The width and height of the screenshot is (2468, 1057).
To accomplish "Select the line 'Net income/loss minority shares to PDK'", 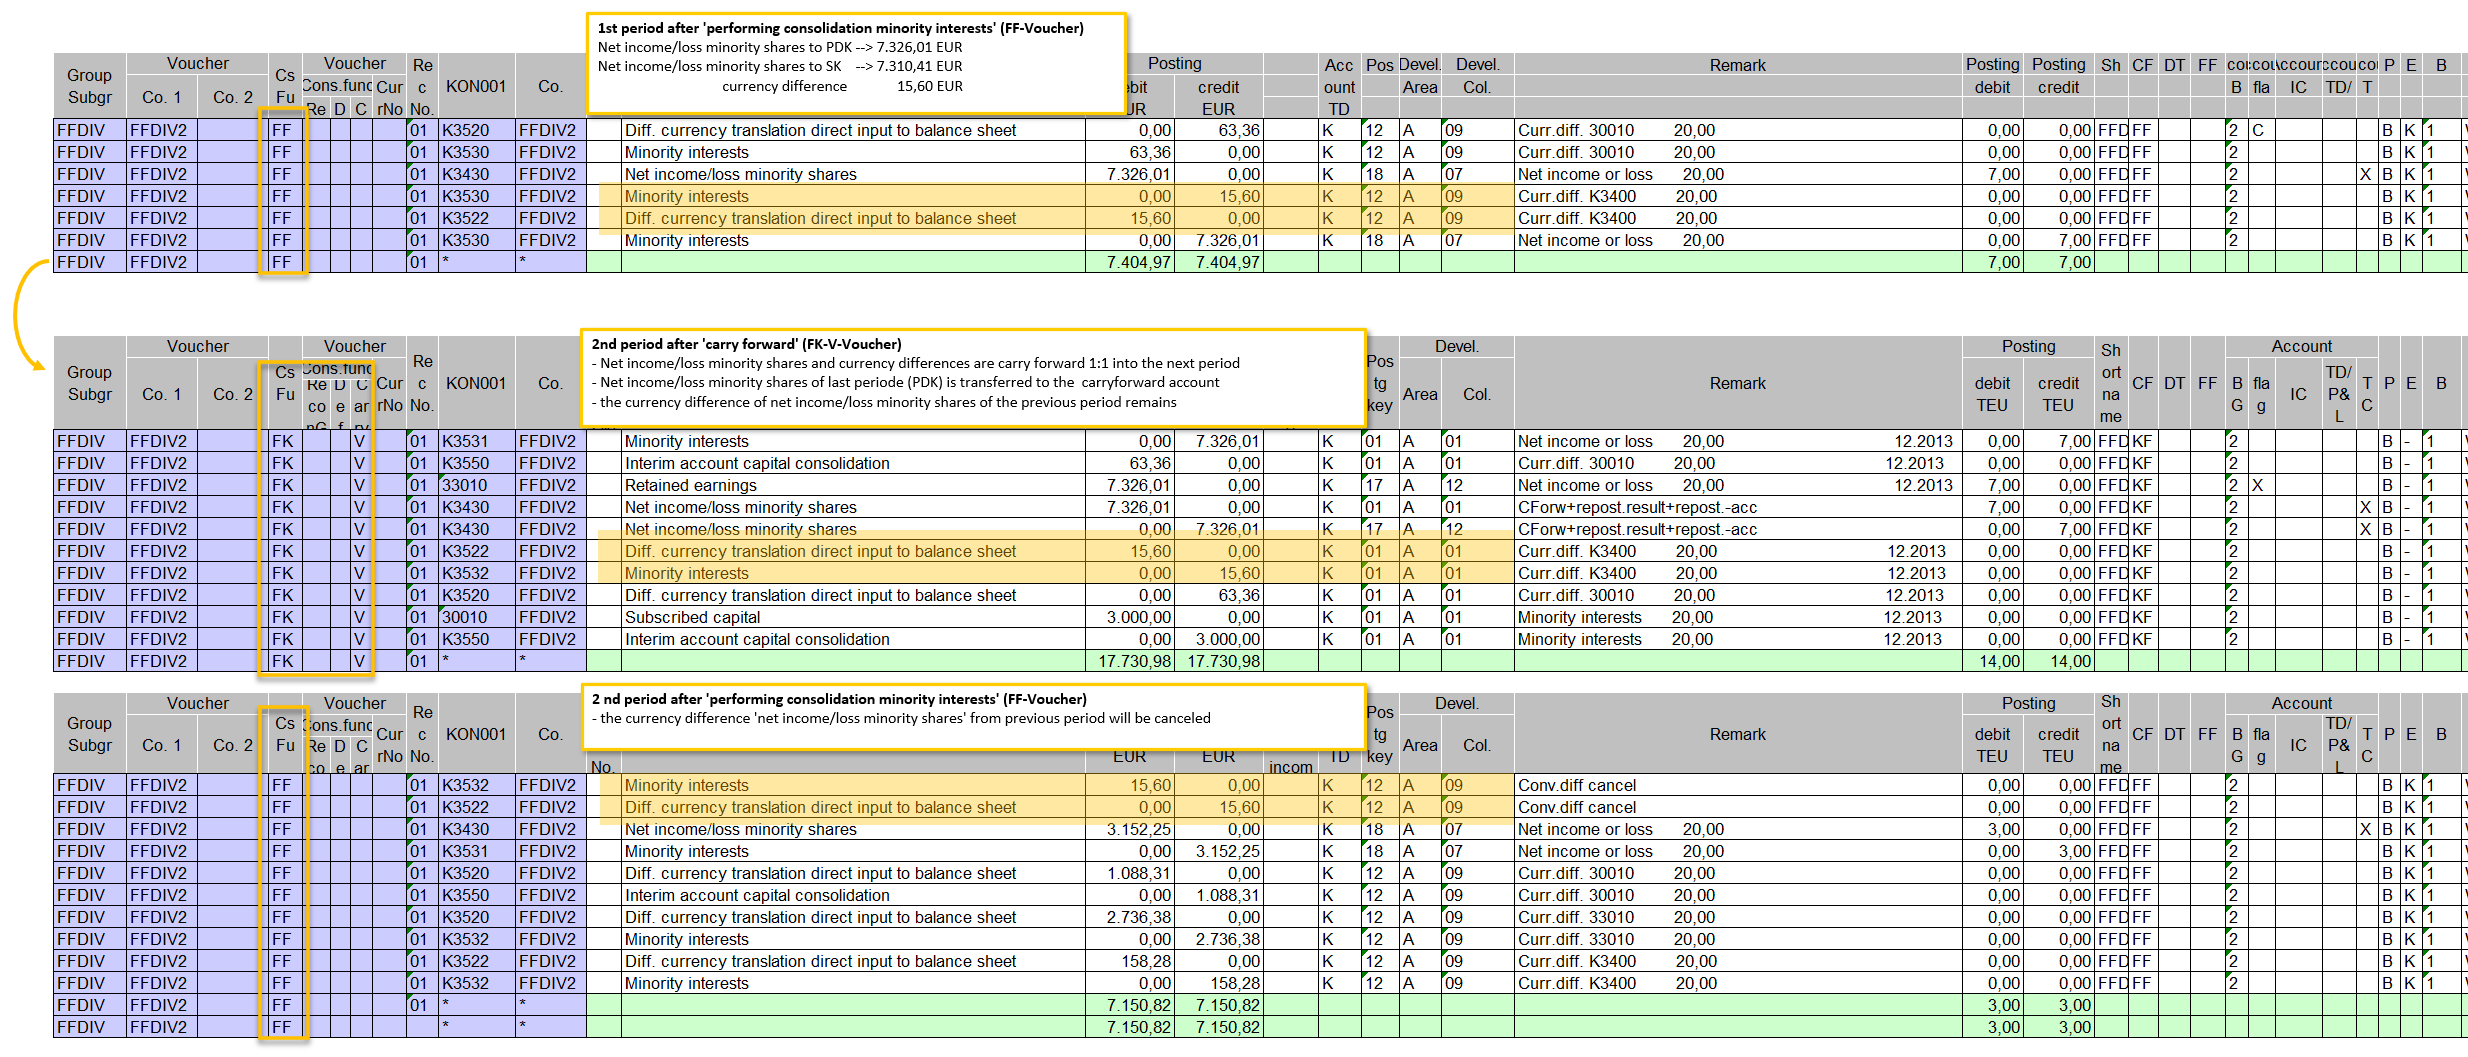I will [780, 47].
